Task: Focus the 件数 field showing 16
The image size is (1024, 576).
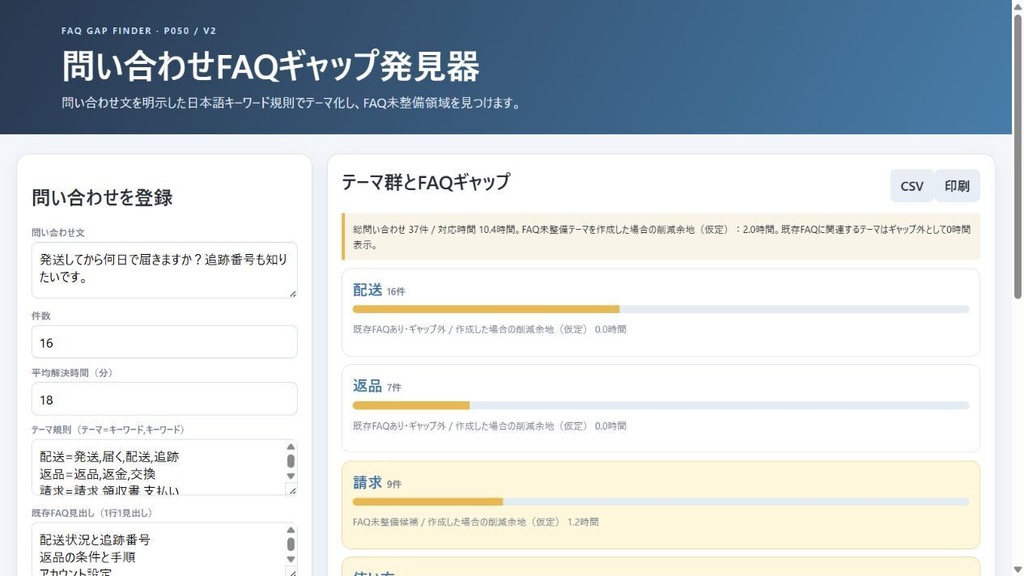Action: click(165, 342)
